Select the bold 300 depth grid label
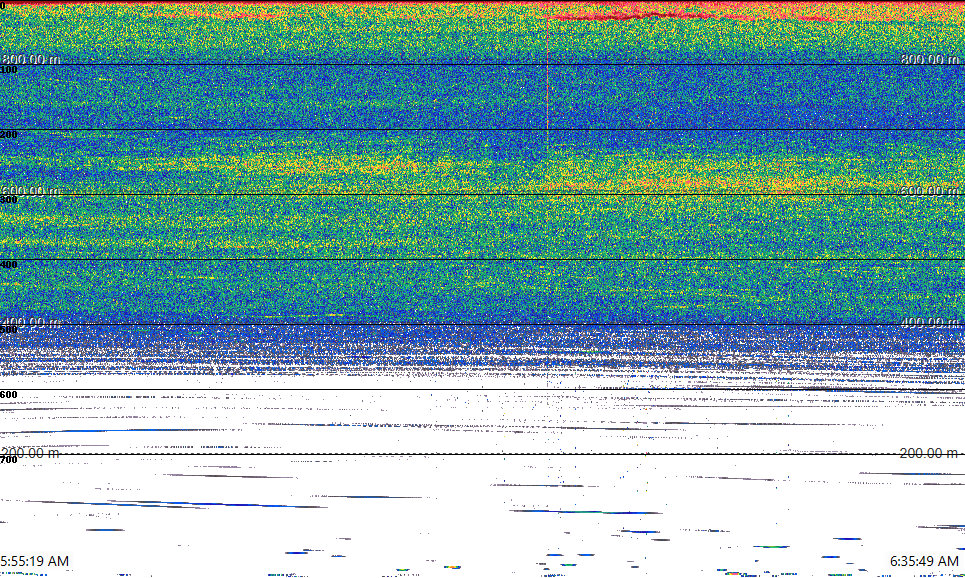The width and height of the screenshot is (965, 578). [x=9, y=200]
